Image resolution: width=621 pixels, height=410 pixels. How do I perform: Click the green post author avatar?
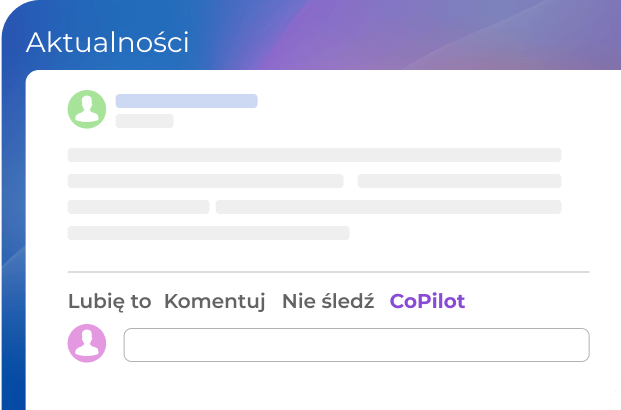tap(87, 109)
